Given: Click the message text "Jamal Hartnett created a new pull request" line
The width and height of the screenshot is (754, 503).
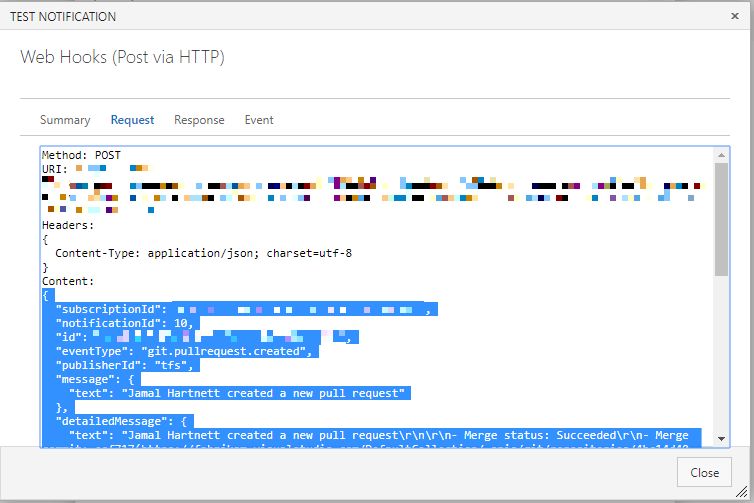Looking at the screenshot, I should pos(239,393).
